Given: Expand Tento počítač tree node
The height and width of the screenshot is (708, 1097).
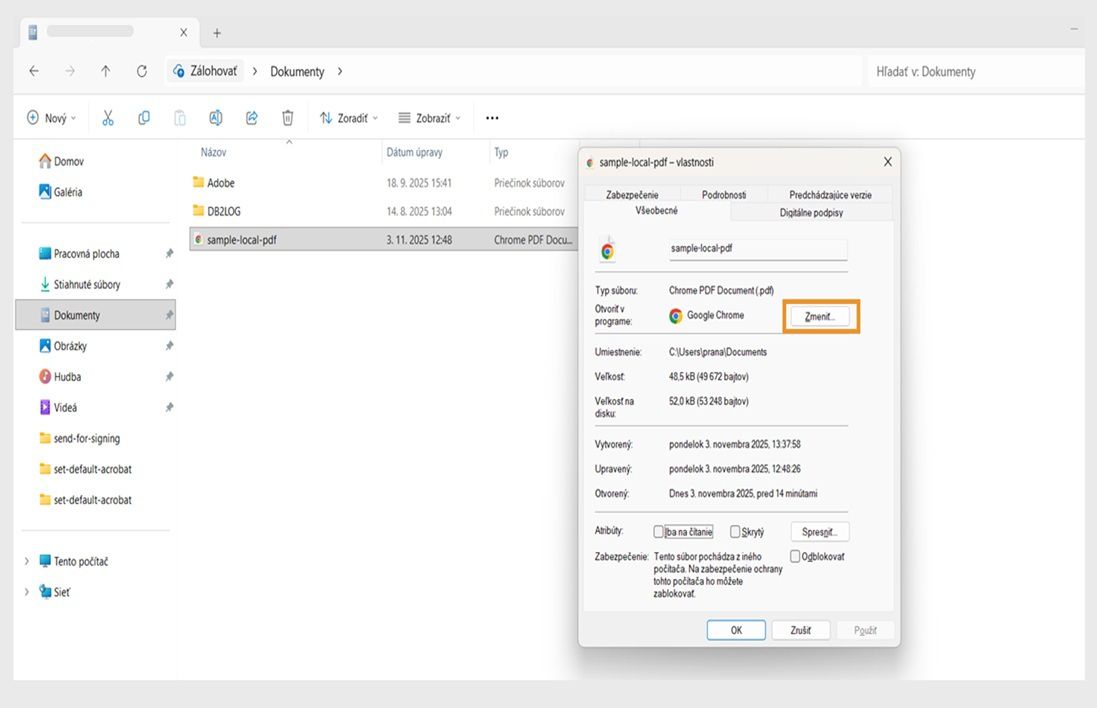Looking at the screenshot, I should (27, 561).
